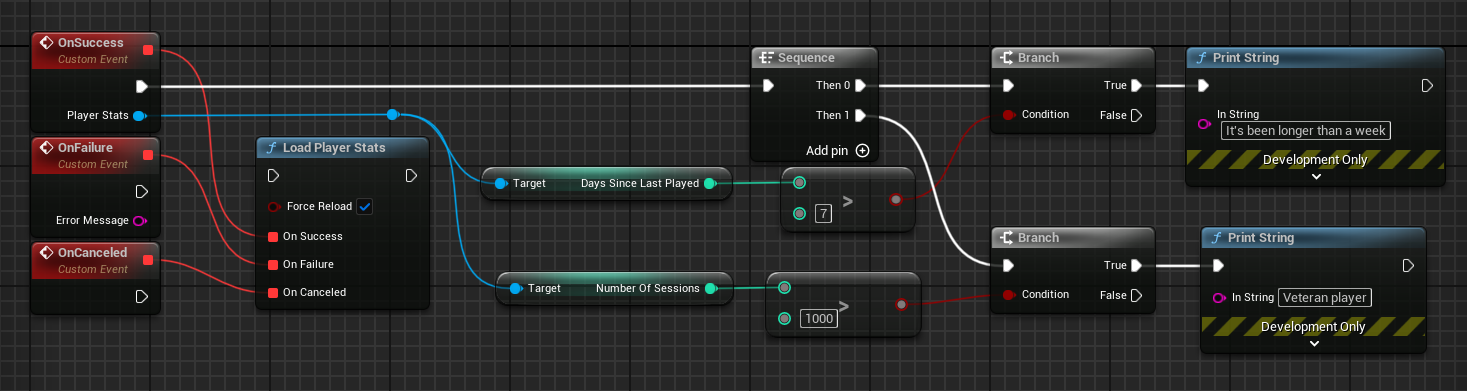The height and width of the screenshot is (391, 1467).
Task: Click Days Since Last Played output pin
Action: pyautogui.click(x=709, y=184)
